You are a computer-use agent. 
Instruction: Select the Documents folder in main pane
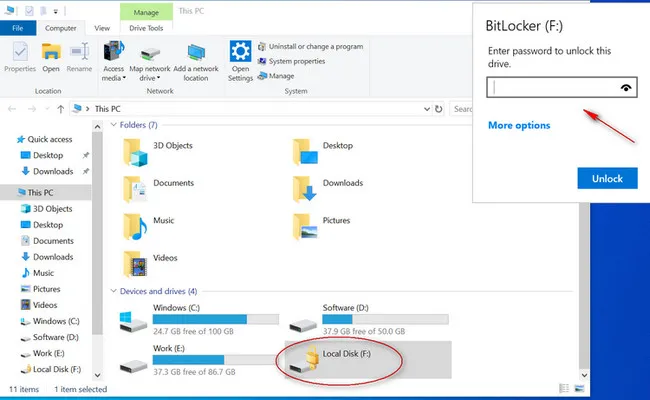pos(159,189)
